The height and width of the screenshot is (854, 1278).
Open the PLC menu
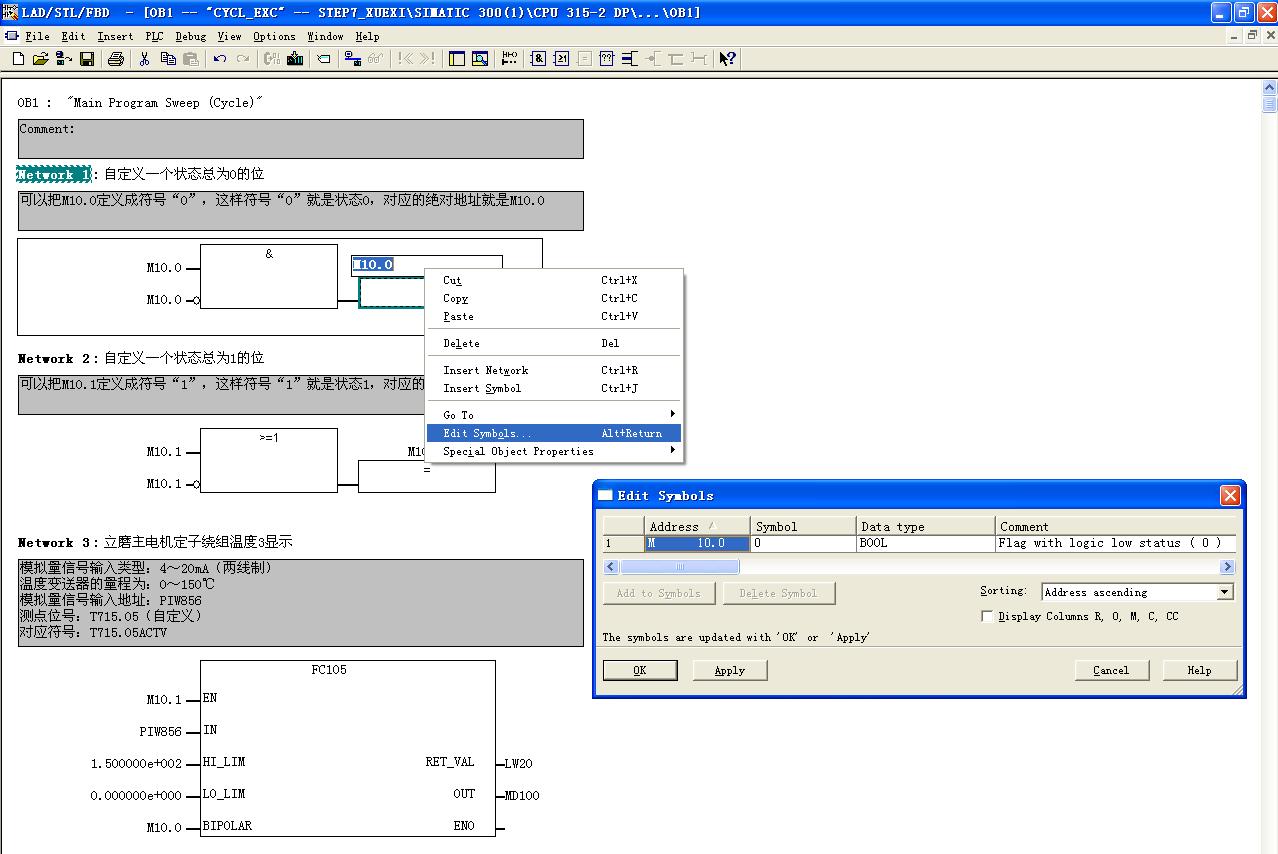click(x=154, y=36)
